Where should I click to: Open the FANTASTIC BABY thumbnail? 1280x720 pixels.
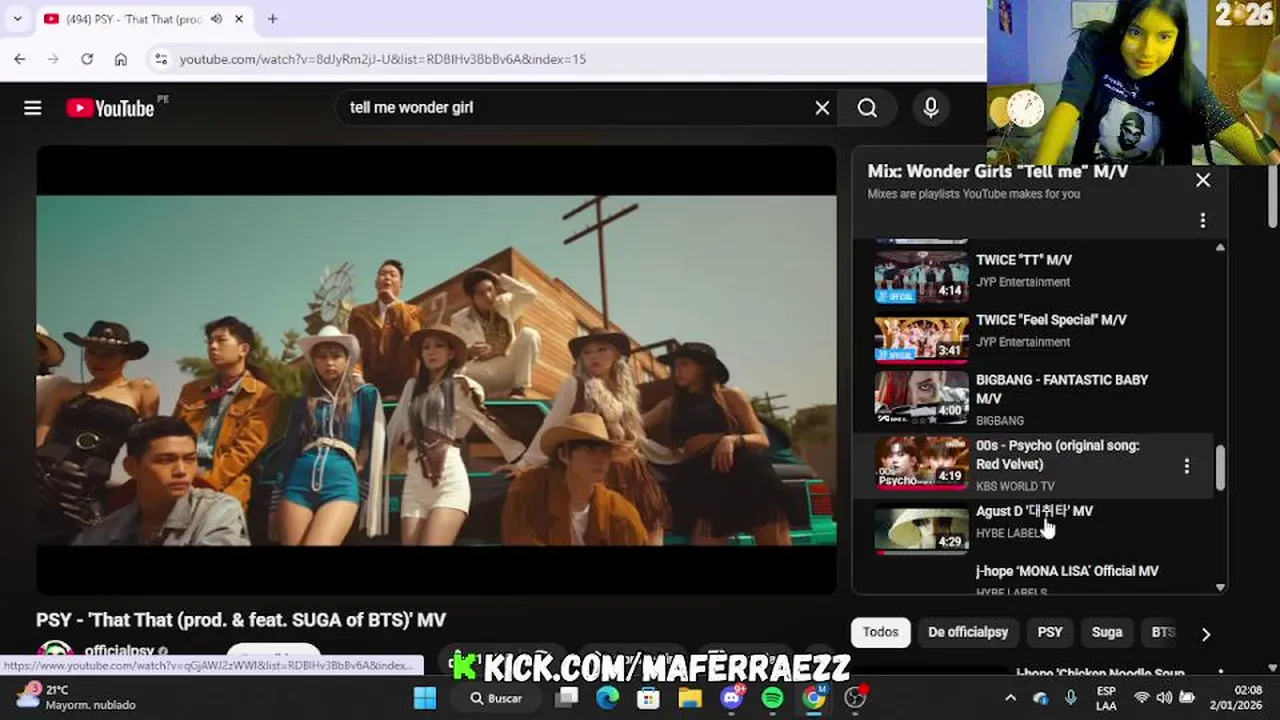(x=921, y=397)
